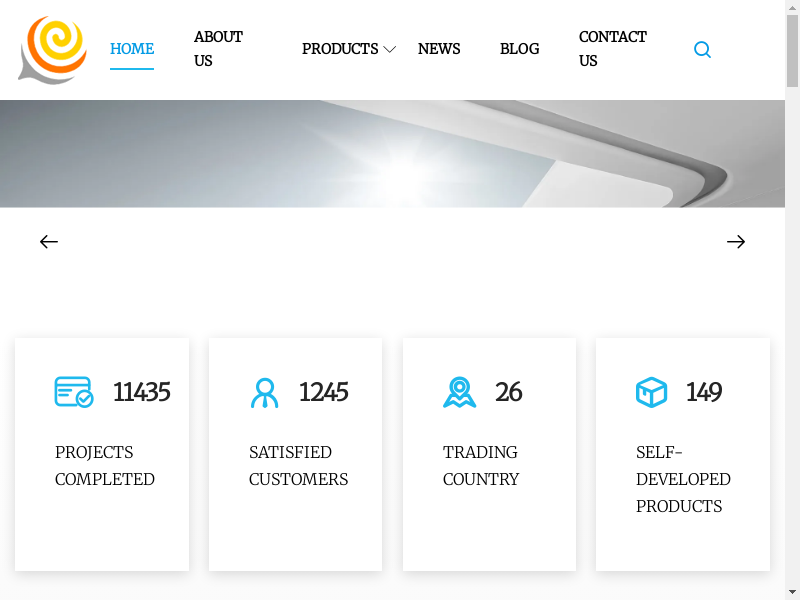Click the projects completed card icon
This screenshot has height=600, width=800.
click(74, 392)
